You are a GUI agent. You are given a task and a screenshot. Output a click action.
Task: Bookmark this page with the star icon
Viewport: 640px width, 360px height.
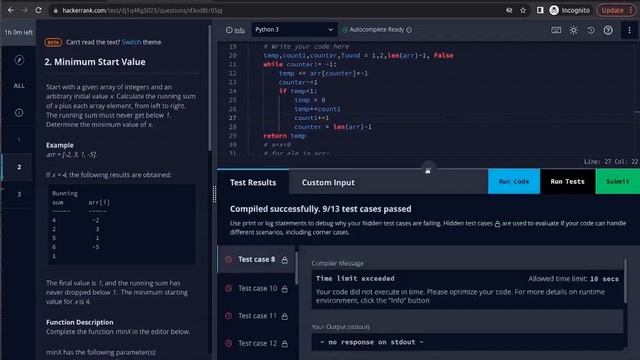[x=523, y=10]
